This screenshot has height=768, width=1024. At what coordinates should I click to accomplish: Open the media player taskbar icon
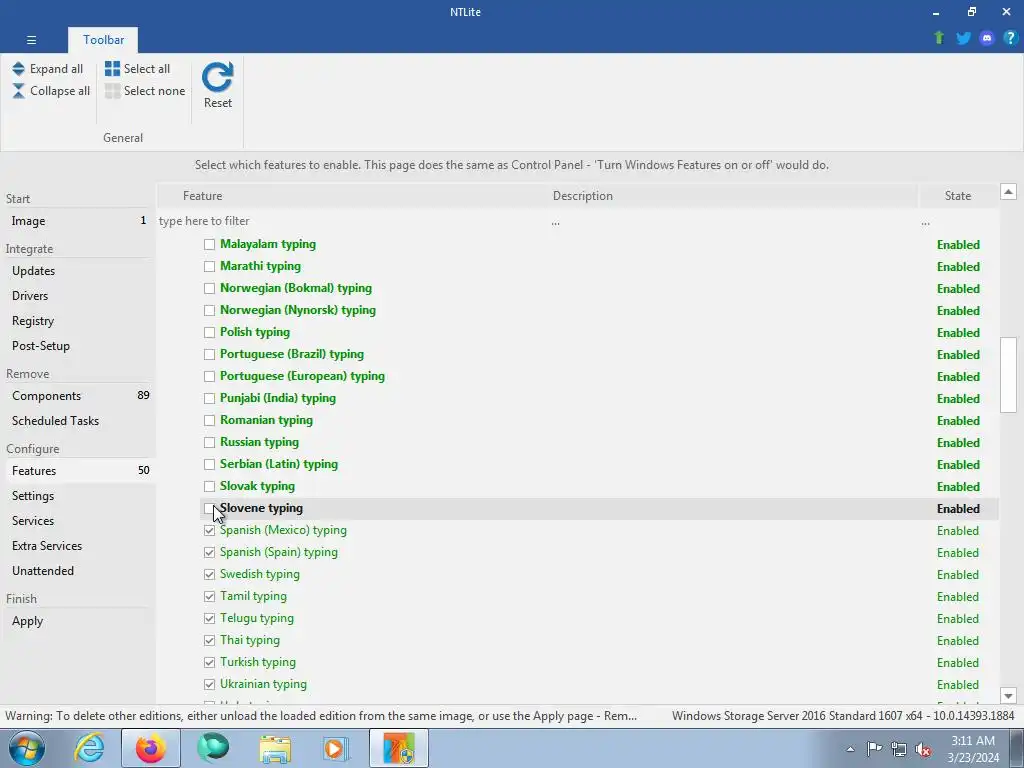coord(336,748)
